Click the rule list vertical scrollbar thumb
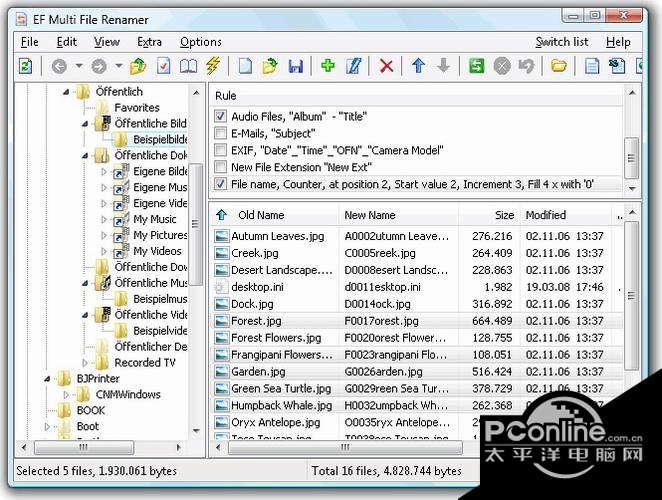The height and width of the screenshot is (500, 662). [x=631, y=158]
